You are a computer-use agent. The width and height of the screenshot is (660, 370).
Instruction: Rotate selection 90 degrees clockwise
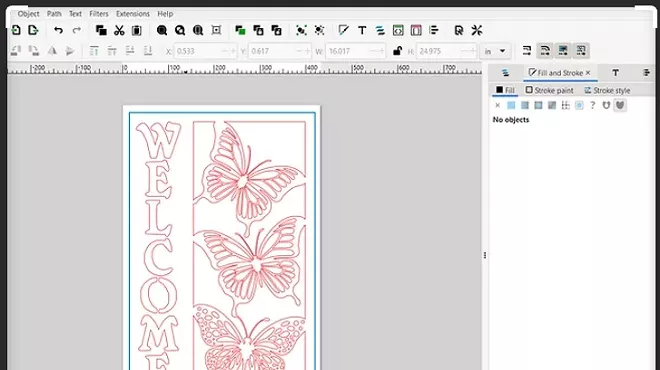(x=34, y=51)
